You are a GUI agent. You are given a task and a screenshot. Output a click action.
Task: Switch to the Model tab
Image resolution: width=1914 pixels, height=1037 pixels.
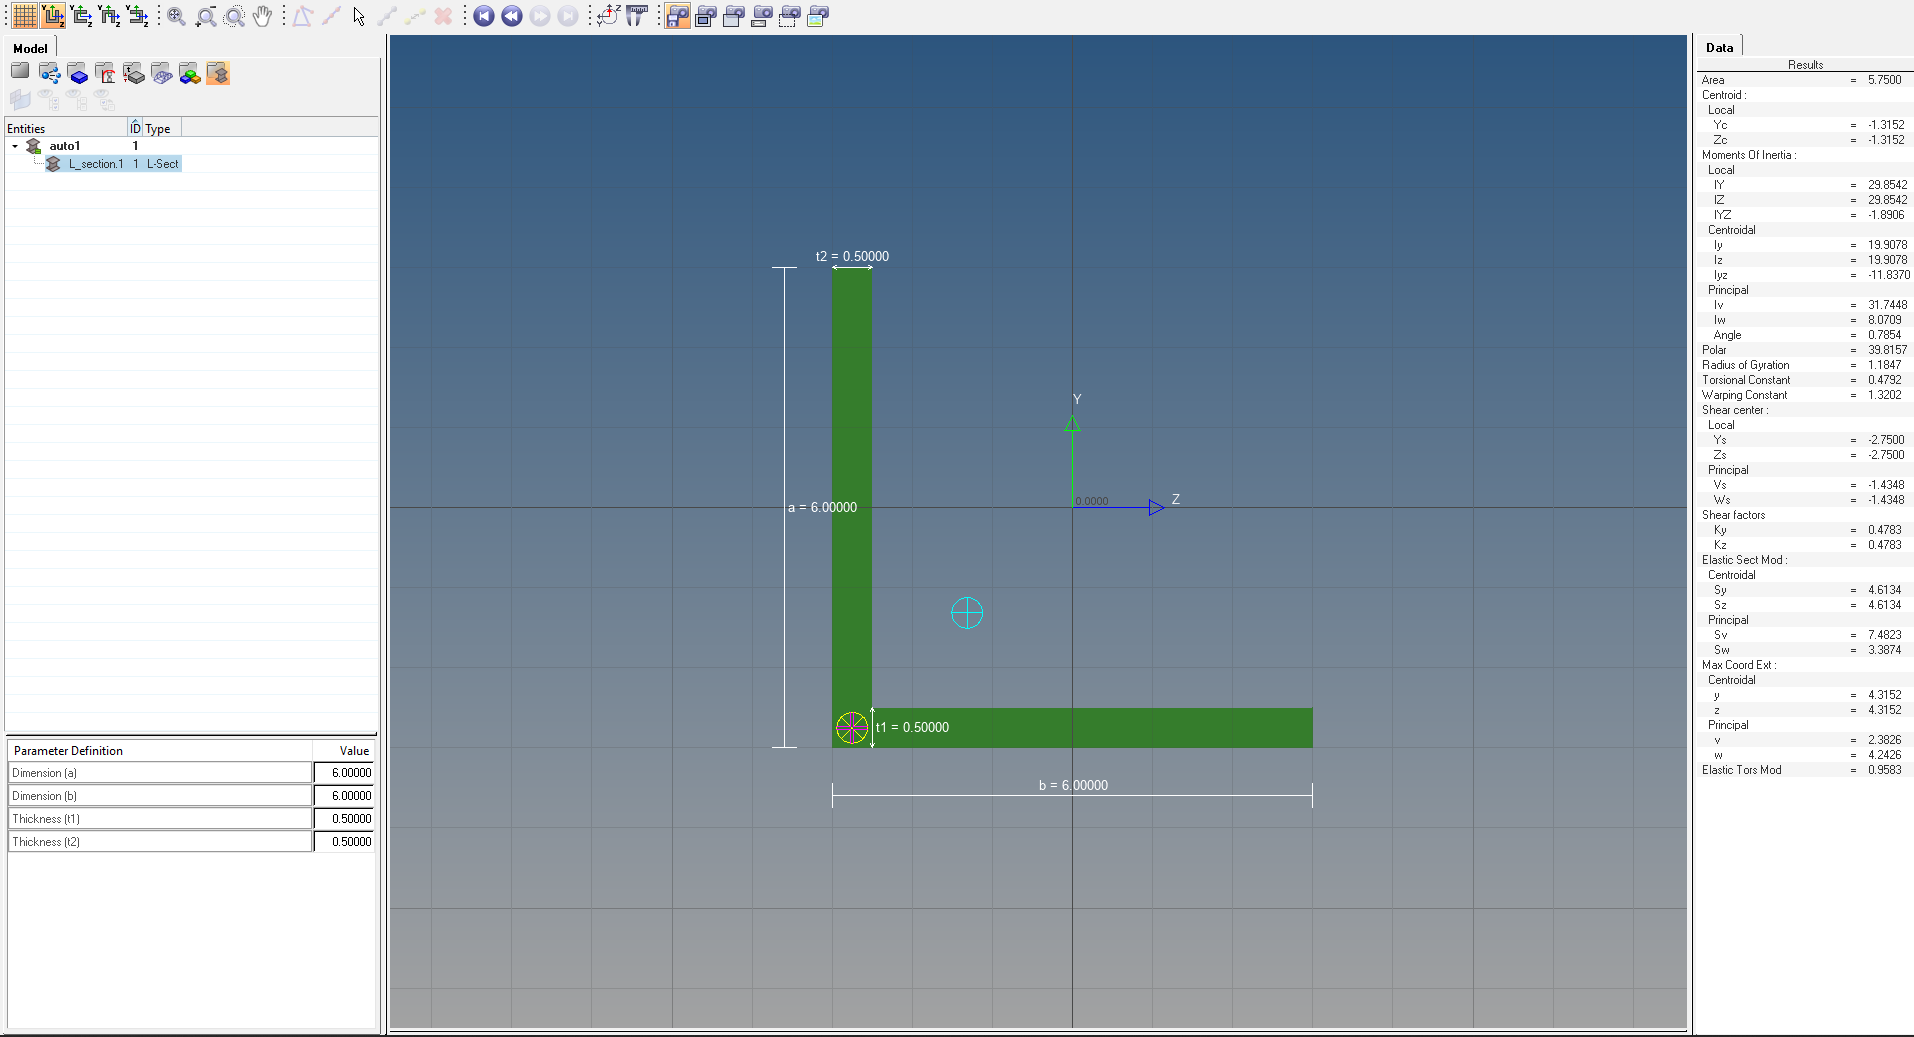tap(30, 48)
